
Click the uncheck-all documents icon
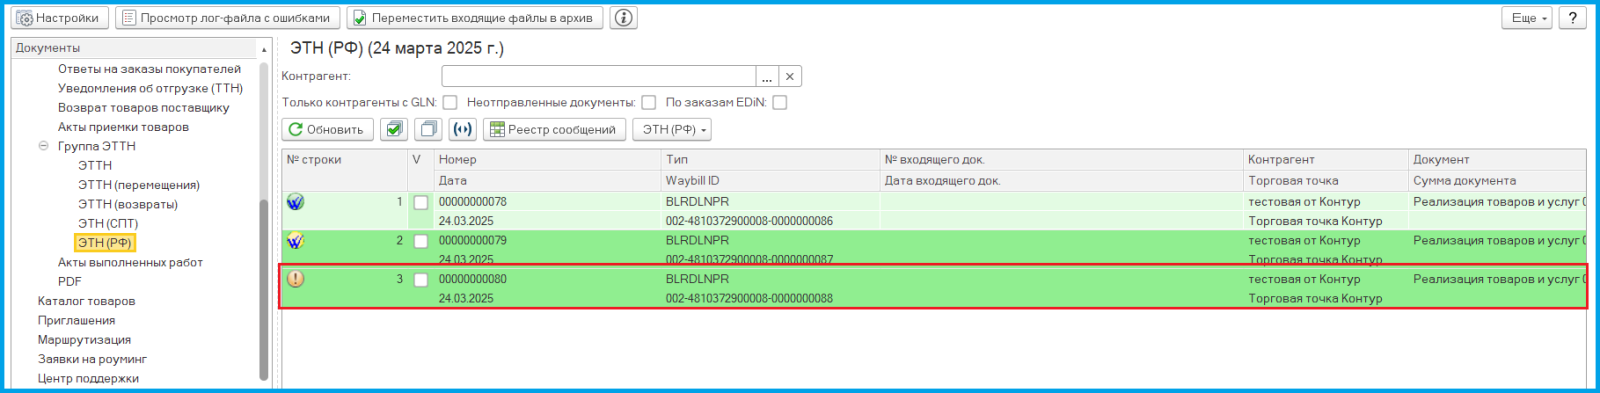coord(428,129)
